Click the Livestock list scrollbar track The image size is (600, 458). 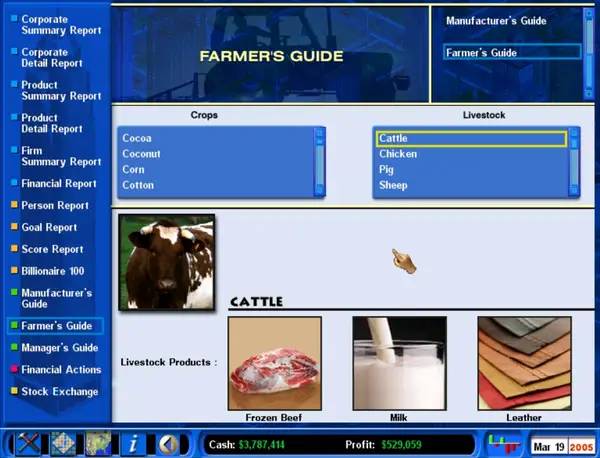pyautogui.click(x=574, y=168)
